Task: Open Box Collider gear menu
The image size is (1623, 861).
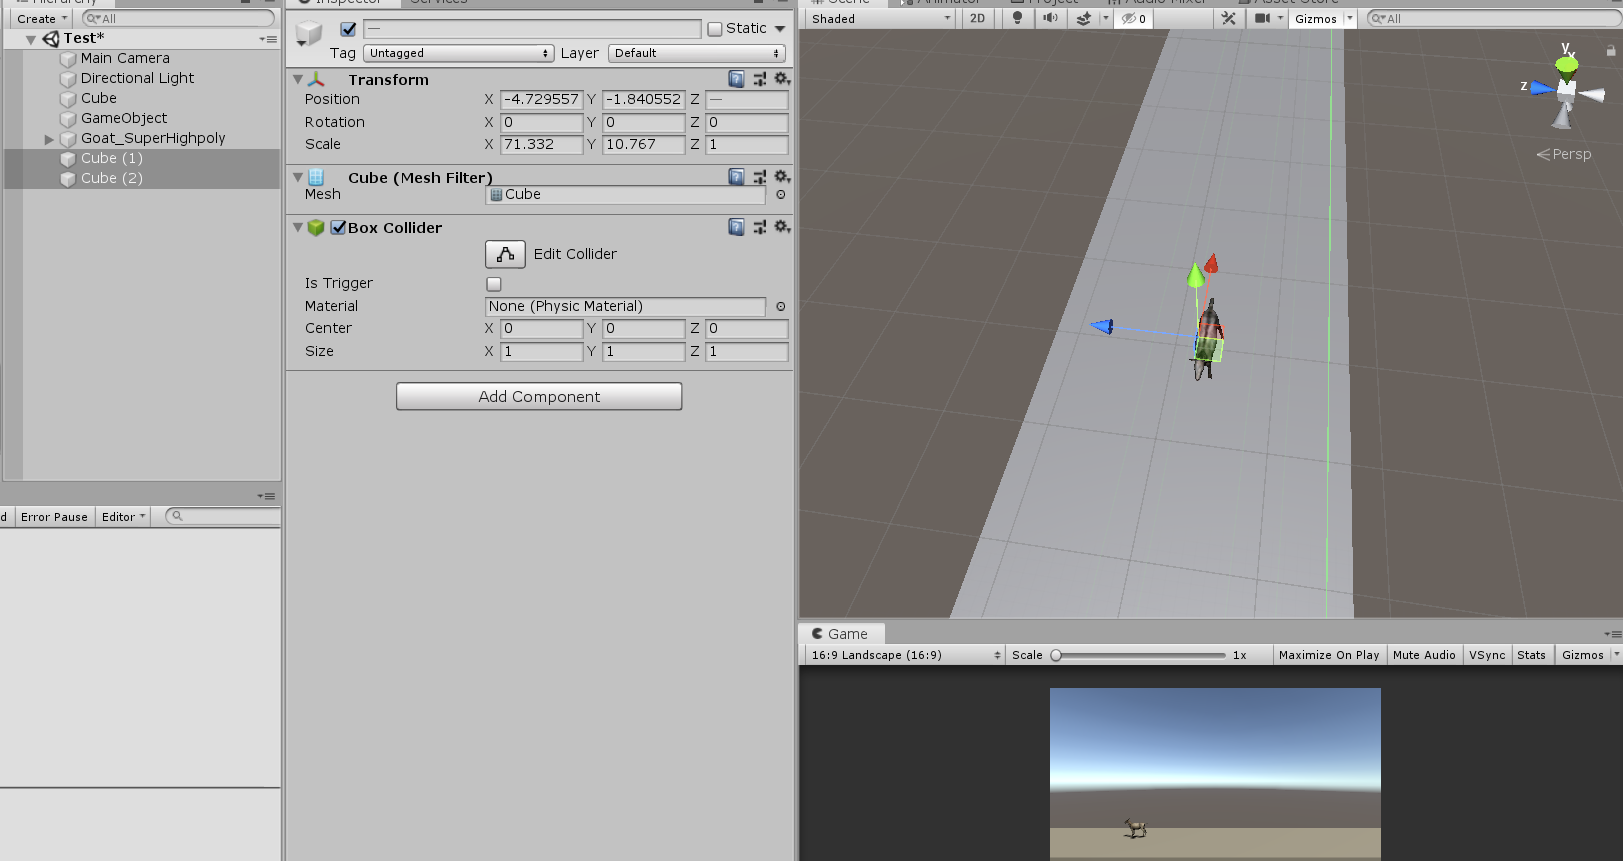Action: [782, 227]
